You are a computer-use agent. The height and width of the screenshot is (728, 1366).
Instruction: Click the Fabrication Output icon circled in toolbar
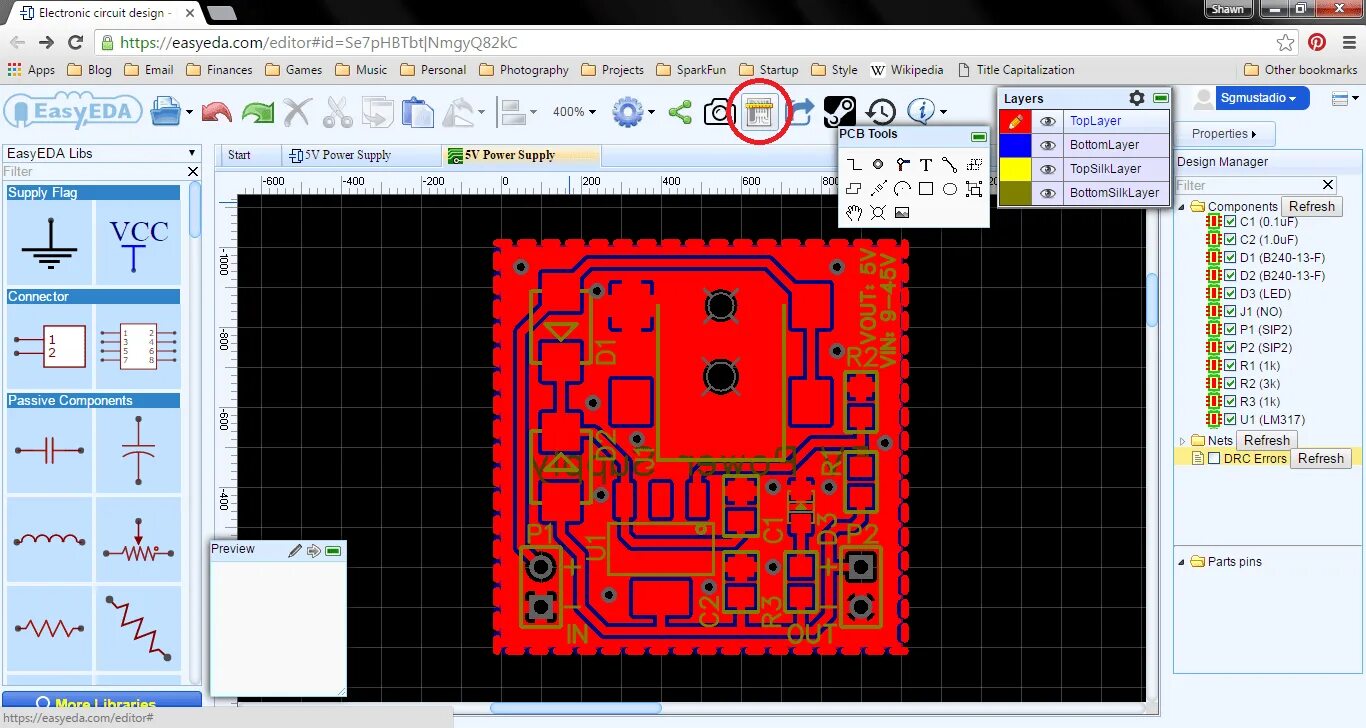click(761, 111)
